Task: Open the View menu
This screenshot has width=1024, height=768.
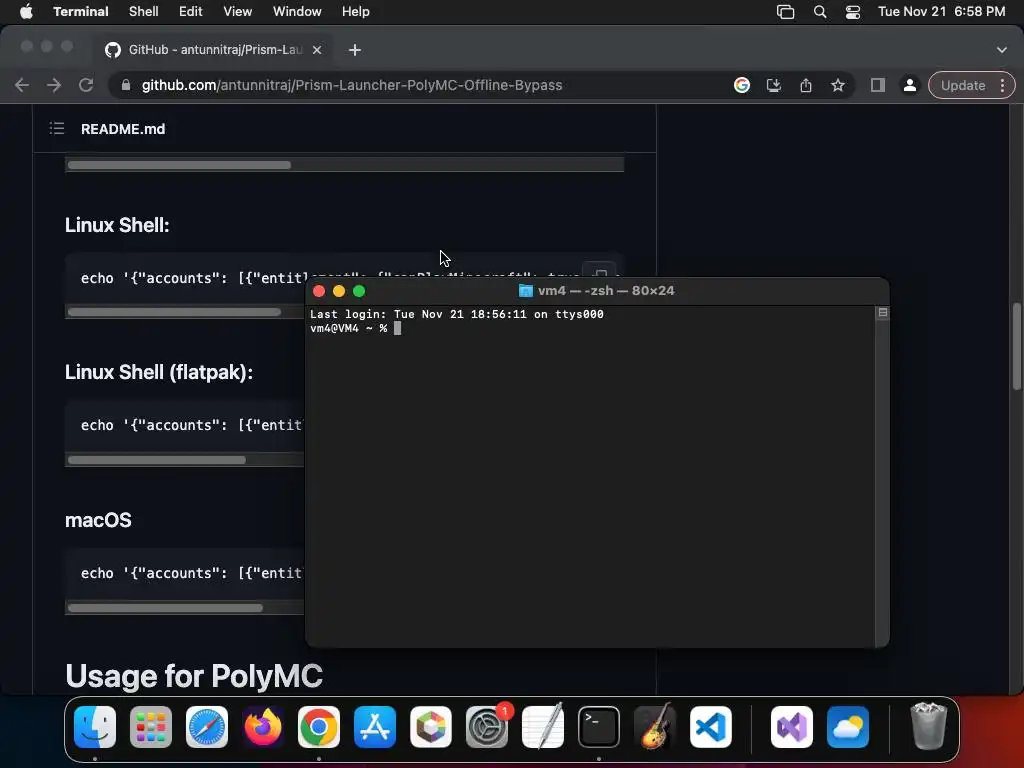Action: [238, 12]
